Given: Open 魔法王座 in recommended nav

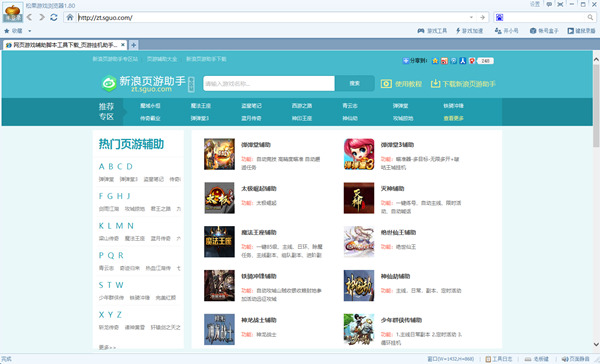Looking at the screenshot, I should click(x=201, y=106).
